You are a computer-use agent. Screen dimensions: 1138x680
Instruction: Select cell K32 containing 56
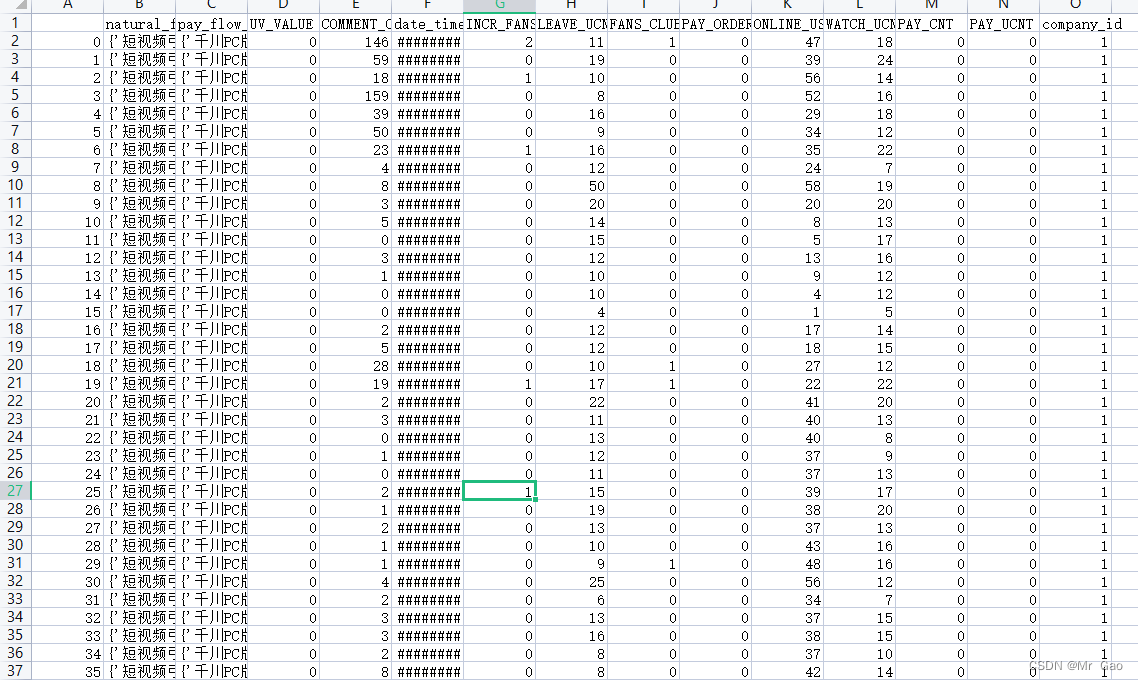pyautogui.click(x=787, y=581)
